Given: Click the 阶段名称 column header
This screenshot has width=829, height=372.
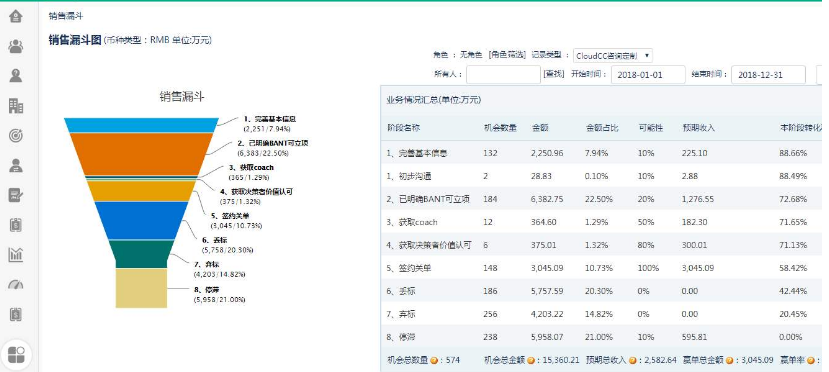Looking at the screenshot, I should pos(404,128).
